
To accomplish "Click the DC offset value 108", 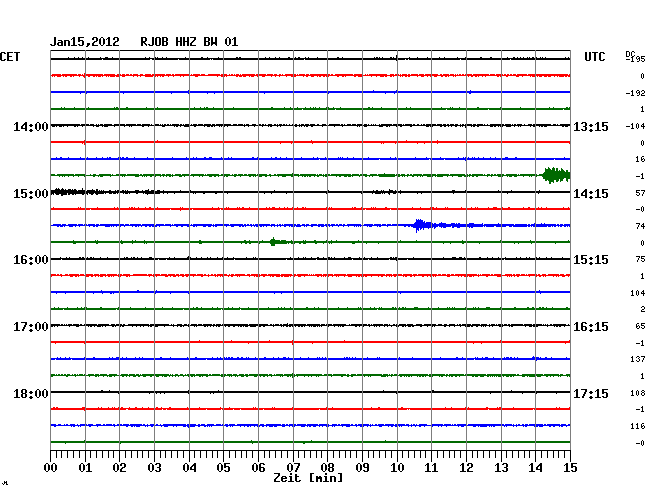I will [x=638, y=393].
